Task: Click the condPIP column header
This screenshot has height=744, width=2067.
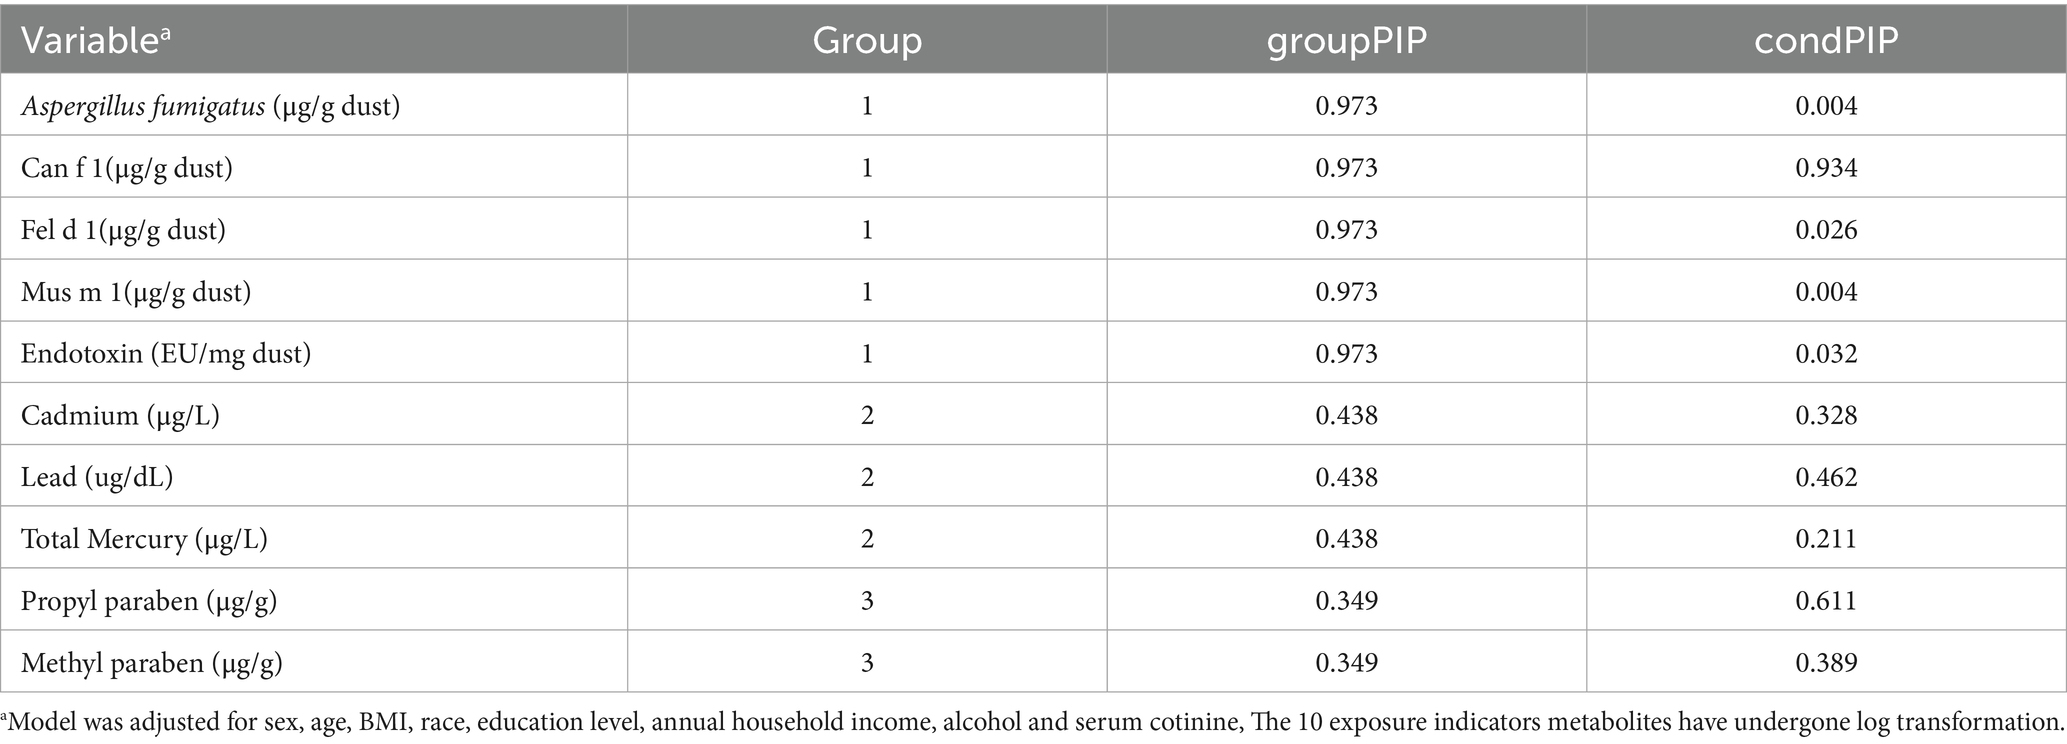Action: click(x=1826, y=40)
